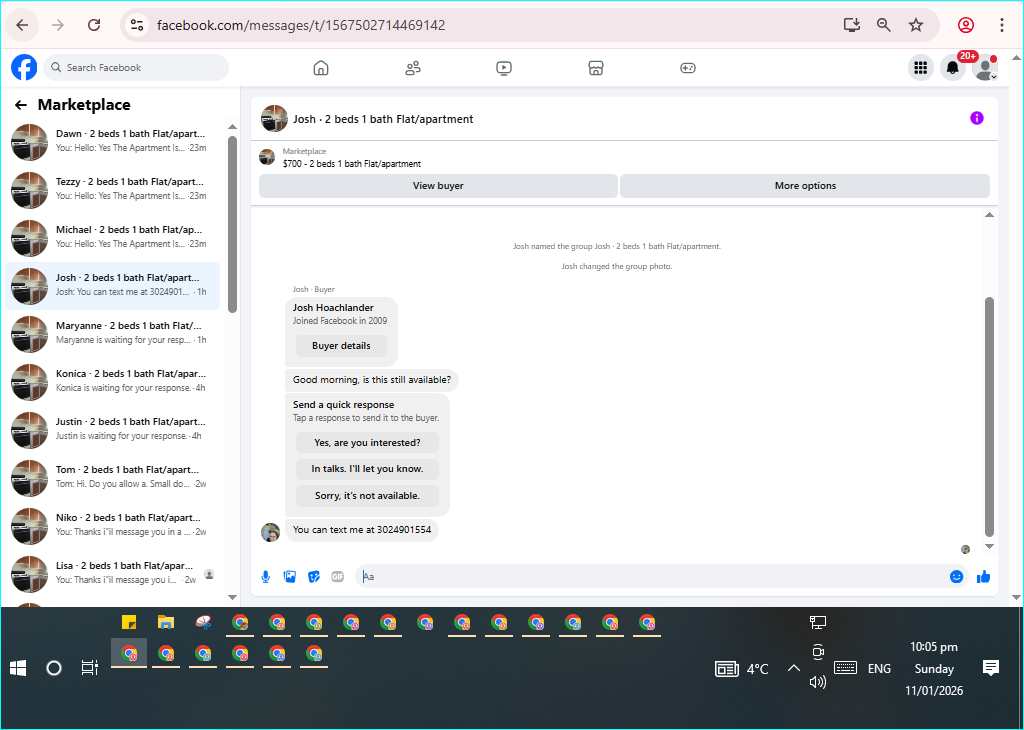Screen dimensions: 1024x730
Task: Click the browser zoom magnifier icon
Action: tap(884, 25)
